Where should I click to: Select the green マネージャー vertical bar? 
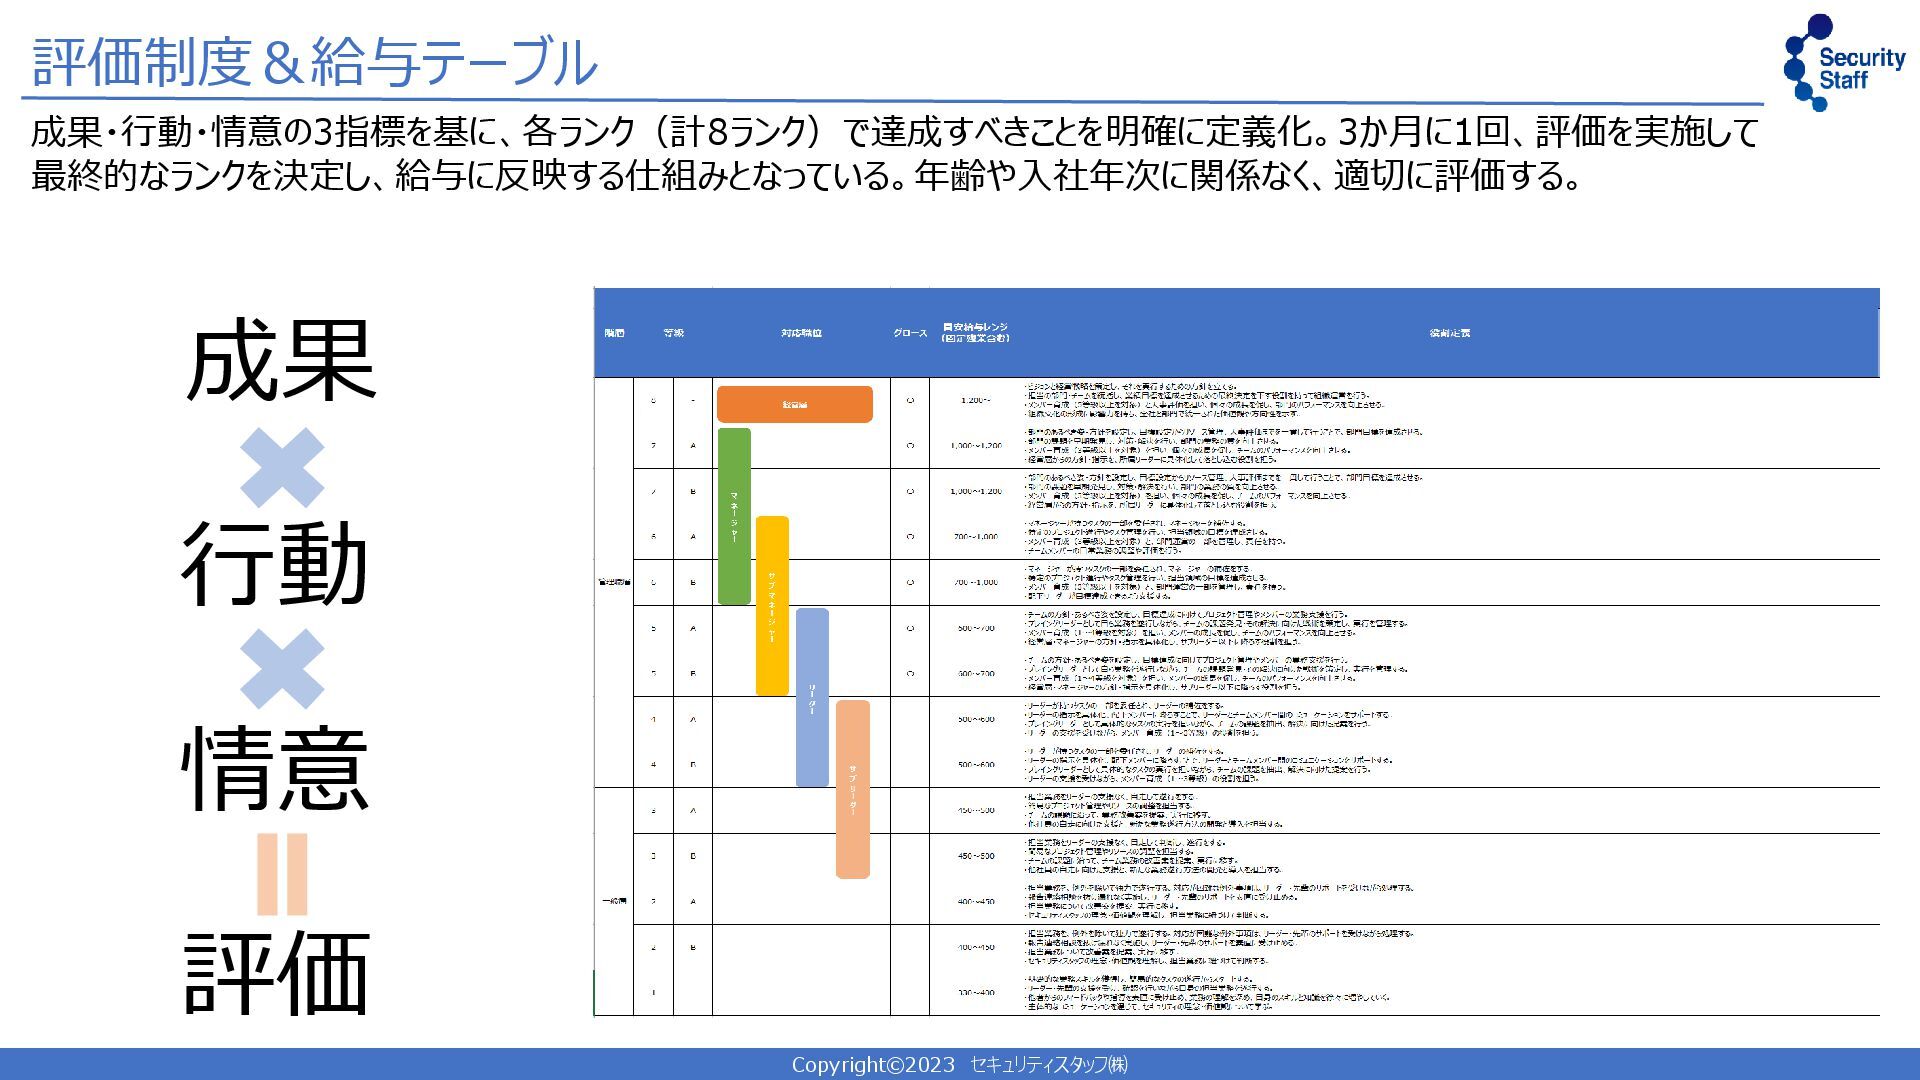[734, 516]
